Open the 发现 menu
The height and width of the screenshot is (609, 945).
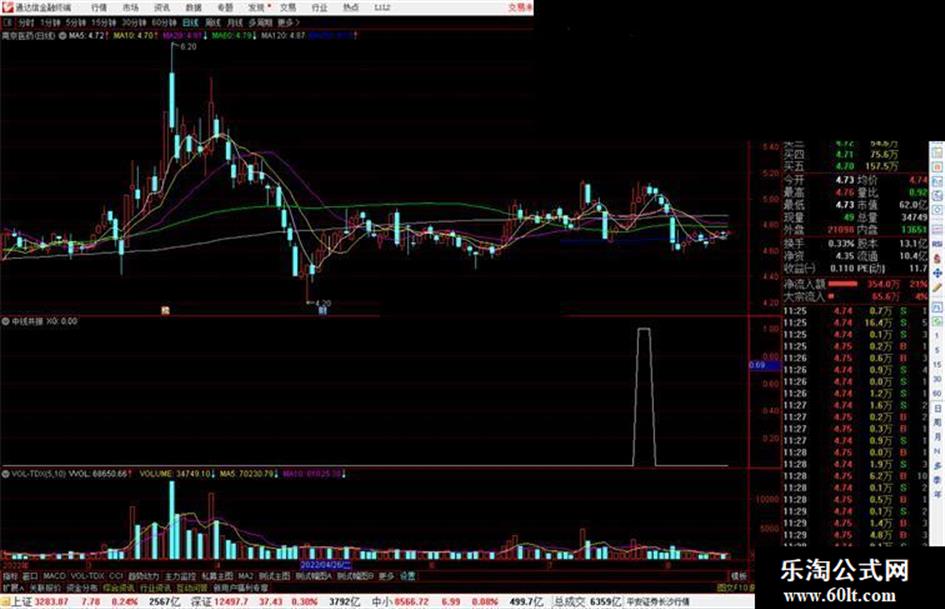[256, 7]
